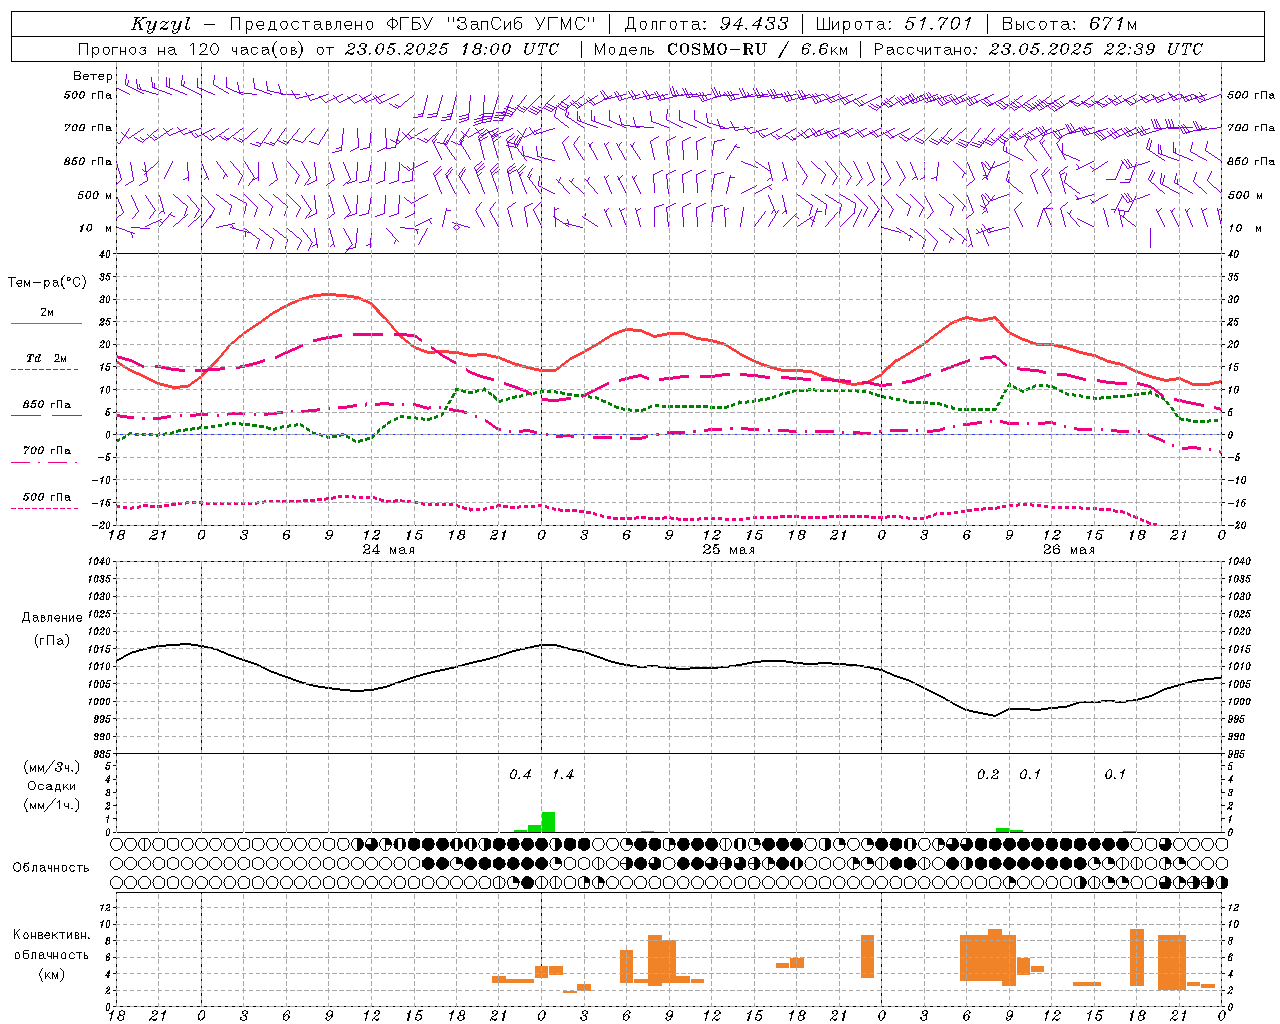The width and height of the screenshot is (1280, 1024).
Task: Click the 'Ветер' wind panel label
Action: point(93,76)
